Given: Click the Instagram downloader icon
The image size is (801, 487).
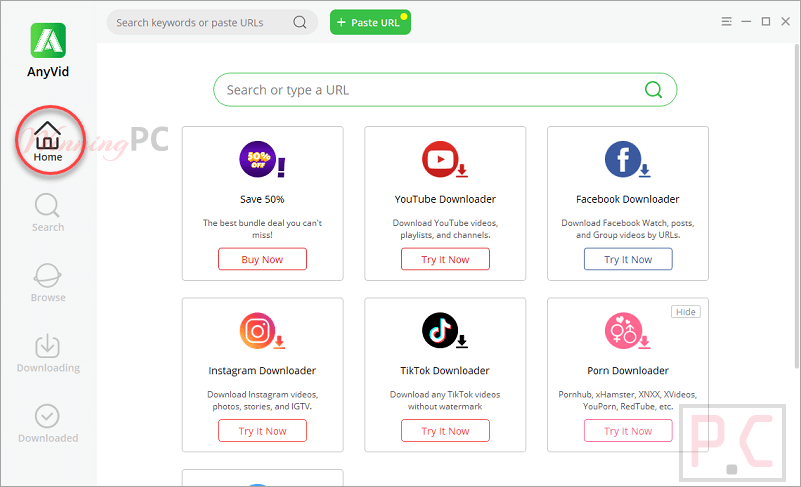Looking at the screenshot, I should coord(262,331).
